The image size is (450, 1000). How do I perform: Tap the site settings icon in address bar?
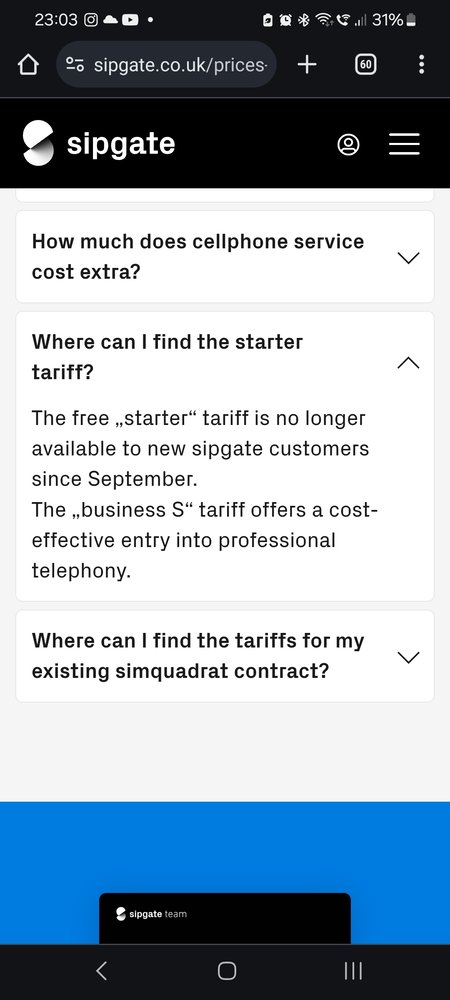point(75,64)
